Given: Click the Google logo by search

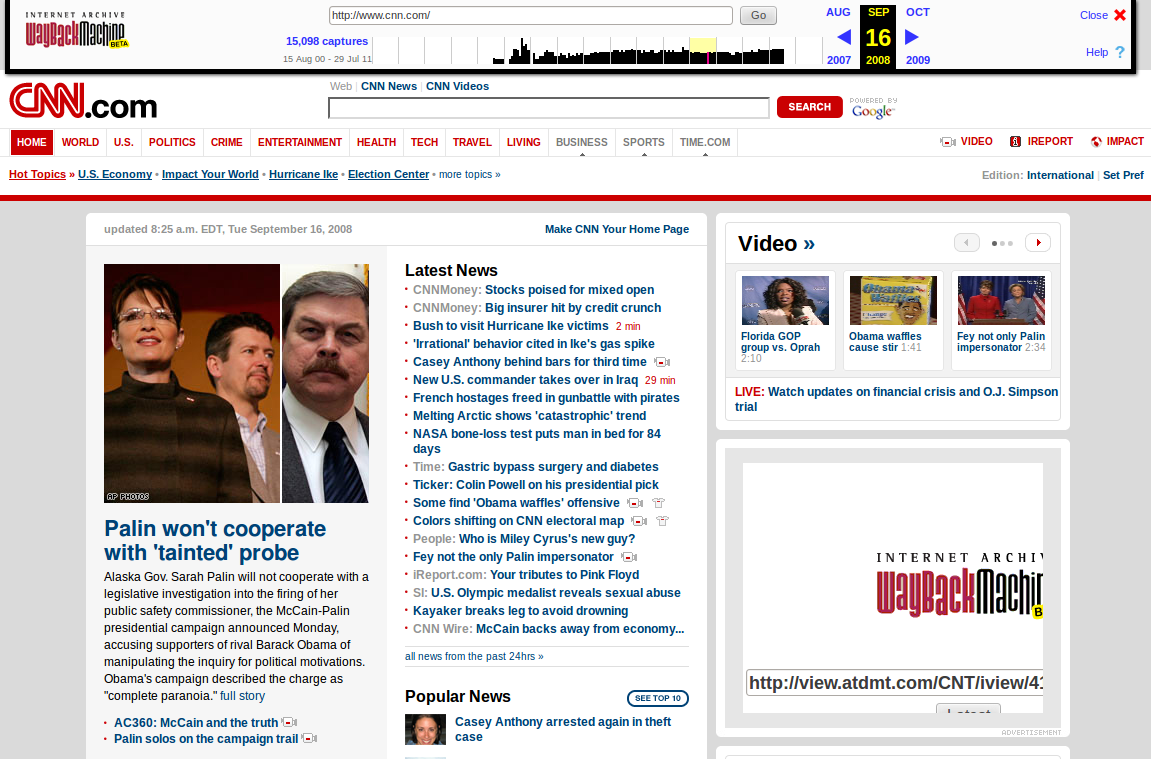Looking at the screenshot, I should 873,111.
